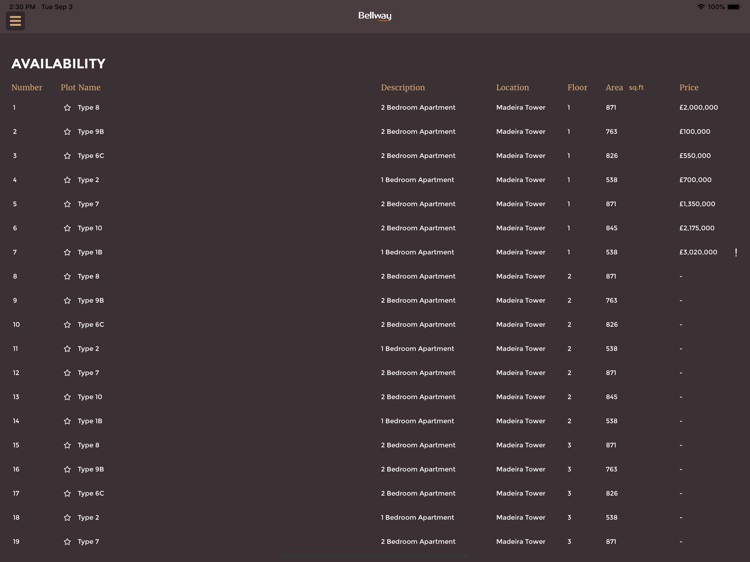Click area 826 in row 10
This screenshot has height=562, width=750.
coord(612,324)
